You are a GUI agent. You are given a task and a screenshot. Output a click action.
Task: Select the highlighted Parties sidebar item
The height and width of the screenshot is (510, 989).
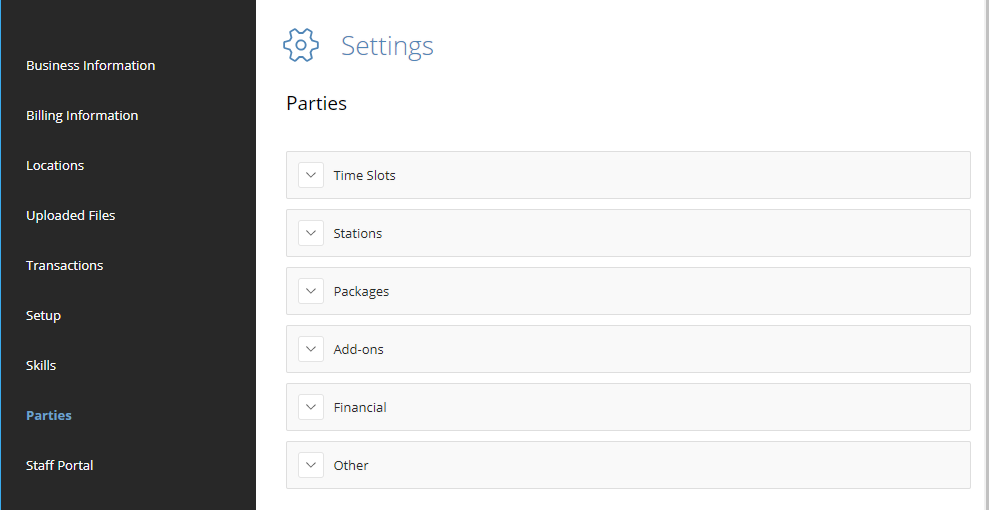pos(49,415)
